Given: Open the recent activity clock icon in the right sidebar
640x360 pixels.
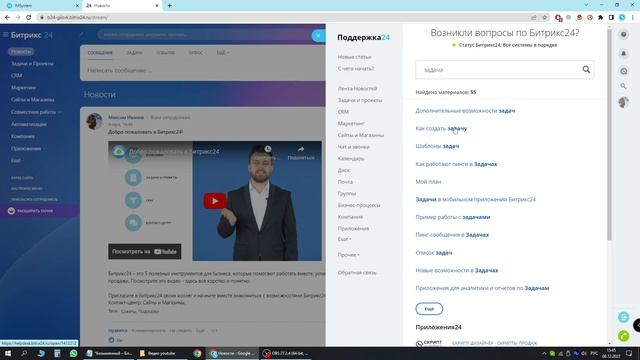Looking at the screenshot, I should coord(623,71).
